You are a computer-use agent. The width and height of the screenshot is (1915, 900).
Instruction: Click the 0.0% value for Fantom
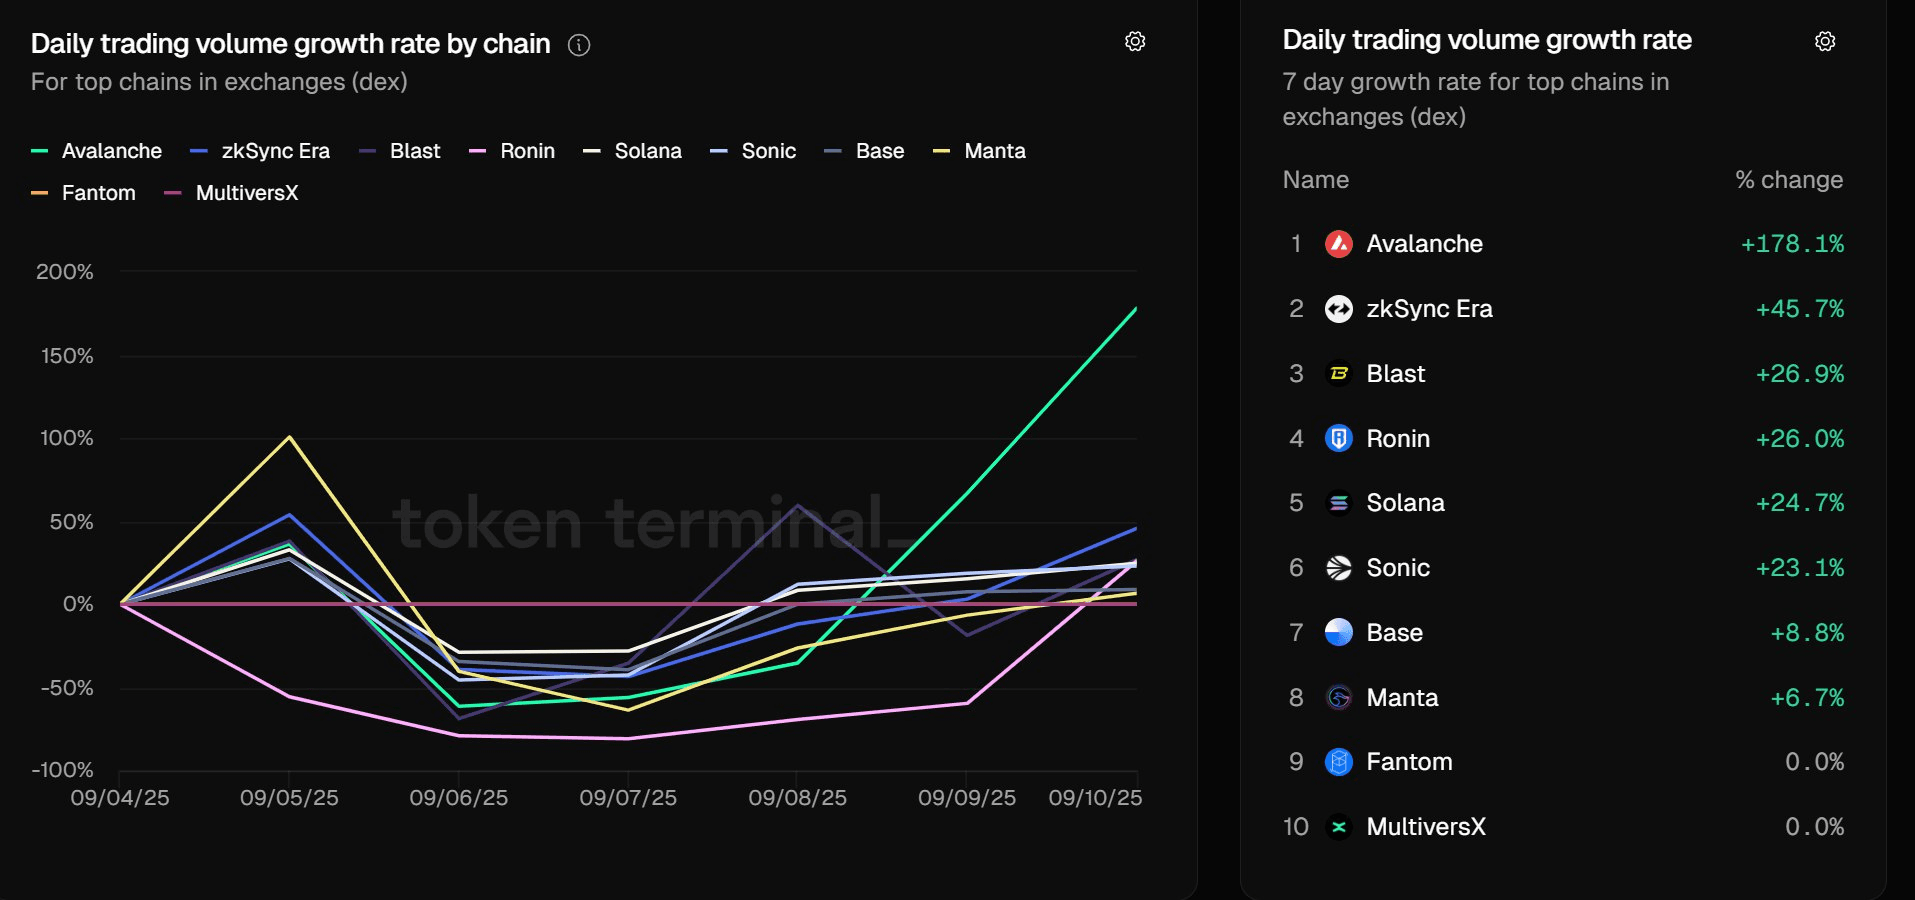click(1815, 762)
